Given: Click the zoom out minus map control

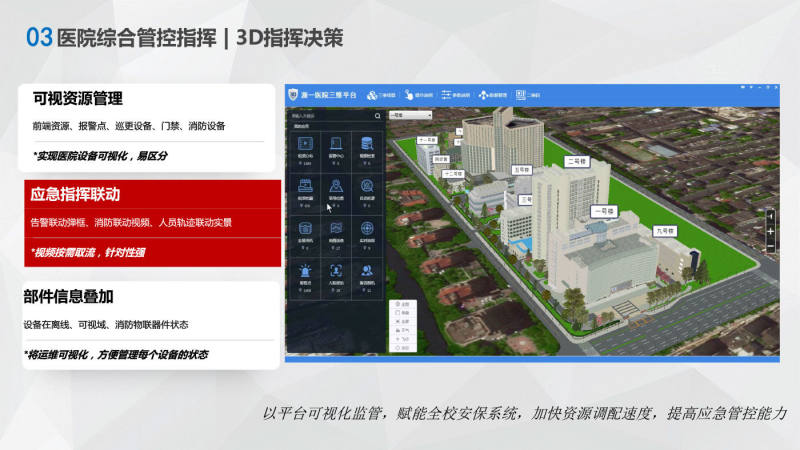Looking at the screenshot, I should 770,247.
